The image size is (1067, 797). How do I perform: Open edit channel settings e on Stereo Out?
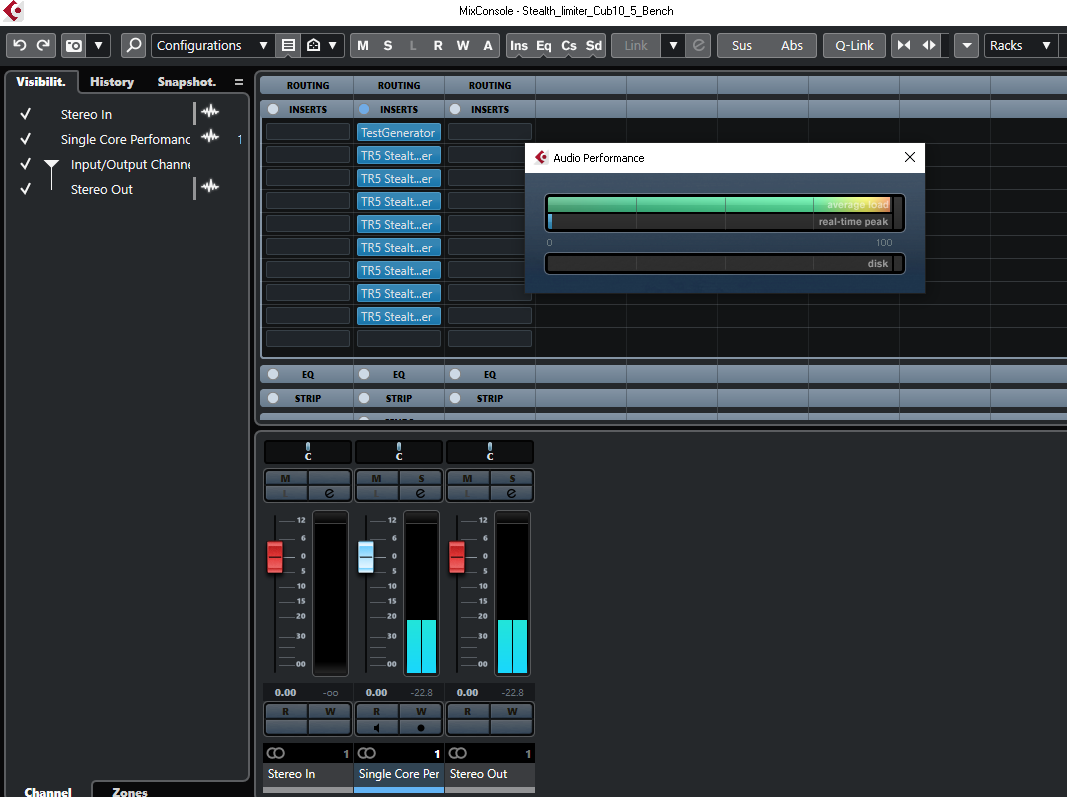(512, 493)
